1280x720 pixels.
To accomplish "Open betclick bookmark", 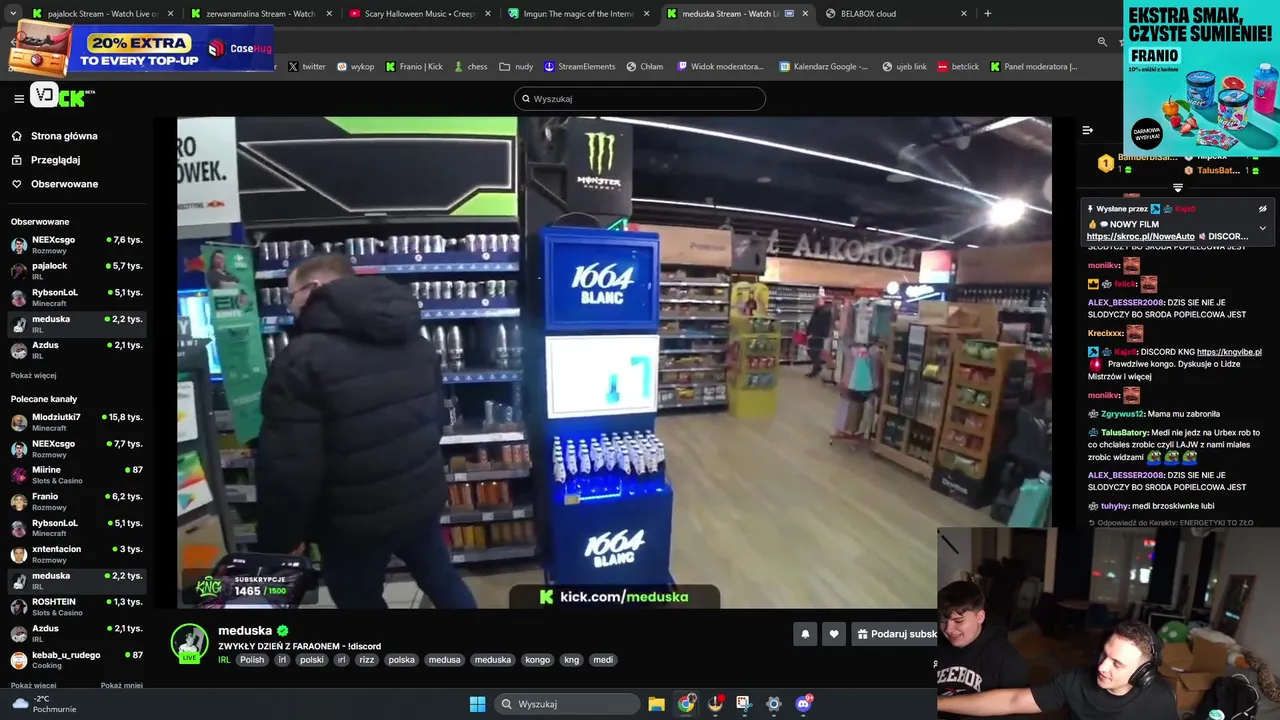I will point(959,67).
